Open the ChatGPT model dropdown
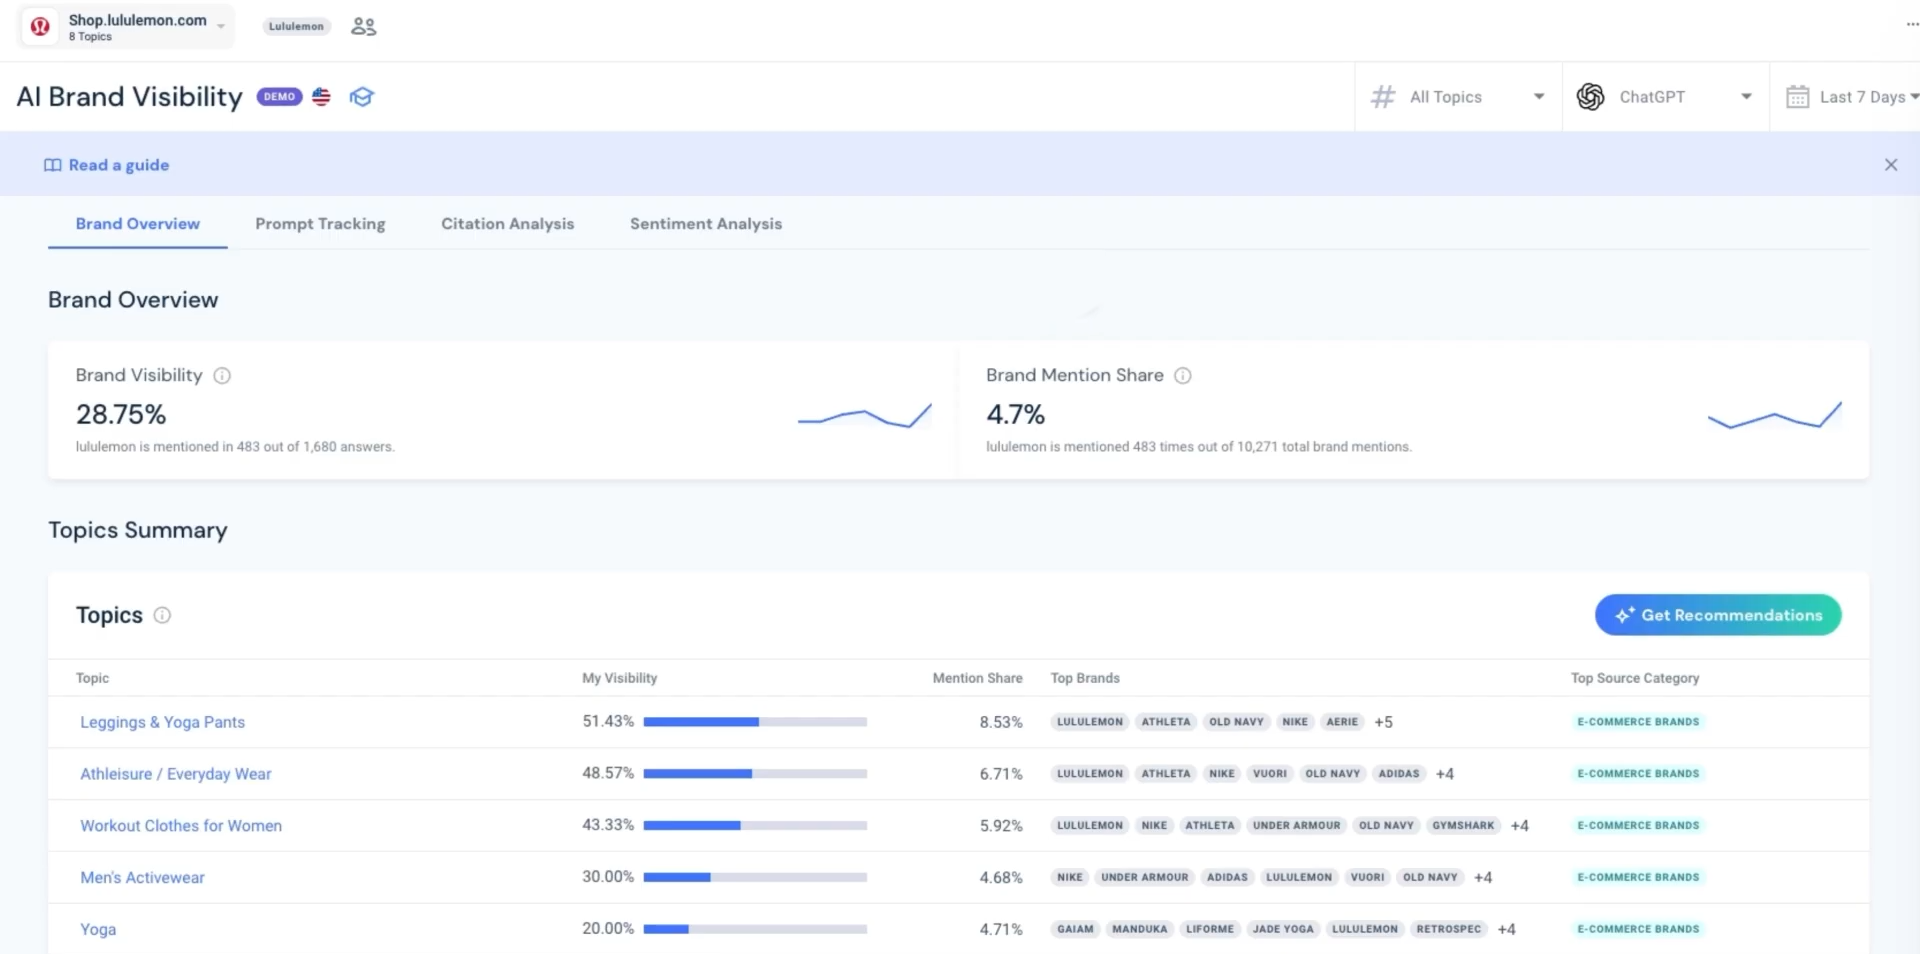 (x=1665, y=97)
